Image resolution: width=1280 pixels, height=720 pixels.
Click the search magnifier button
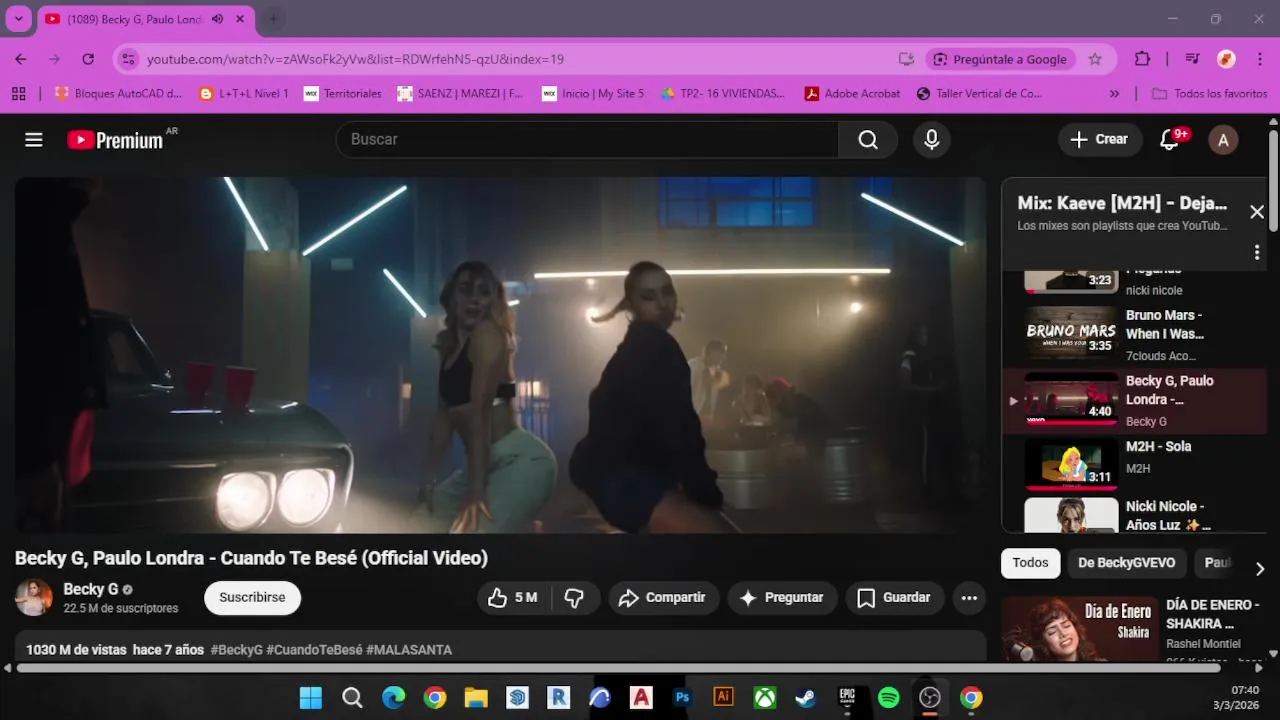pyautogui.click(x=868, y=140)
